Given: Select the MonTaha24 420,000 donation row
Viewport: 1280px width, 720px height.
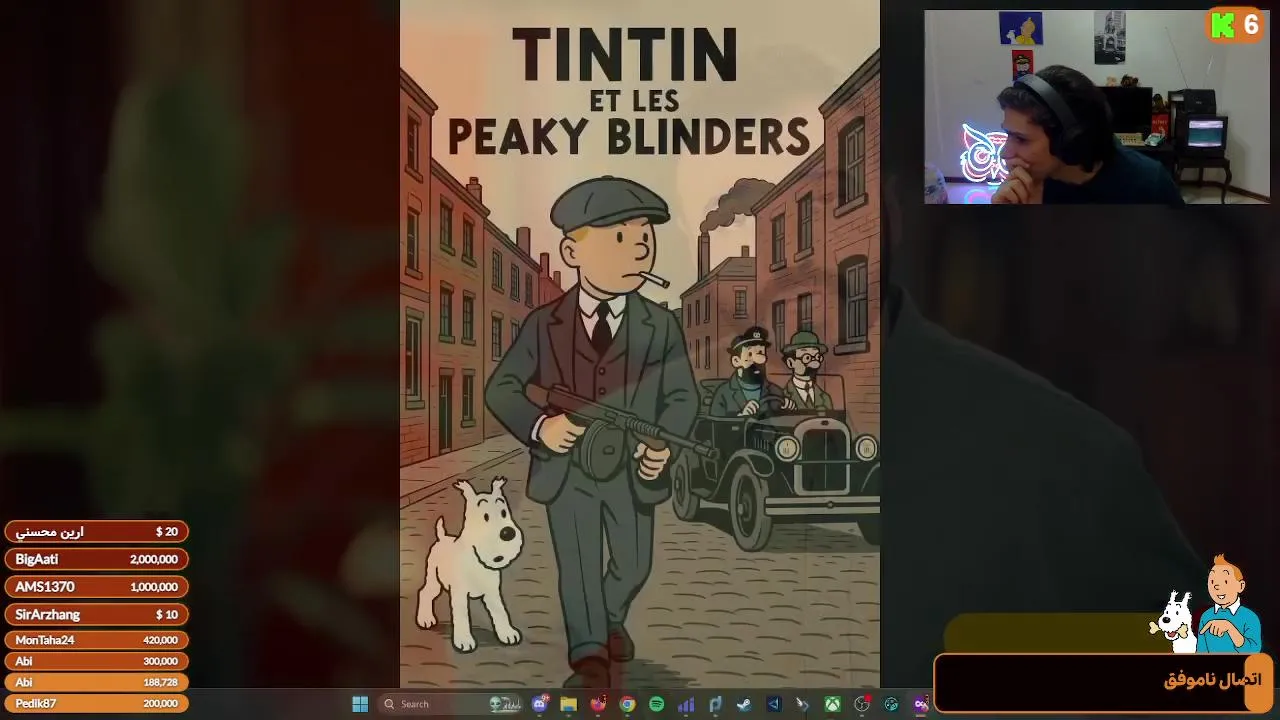Looking at the screenshot, I should tap(96, 640).
